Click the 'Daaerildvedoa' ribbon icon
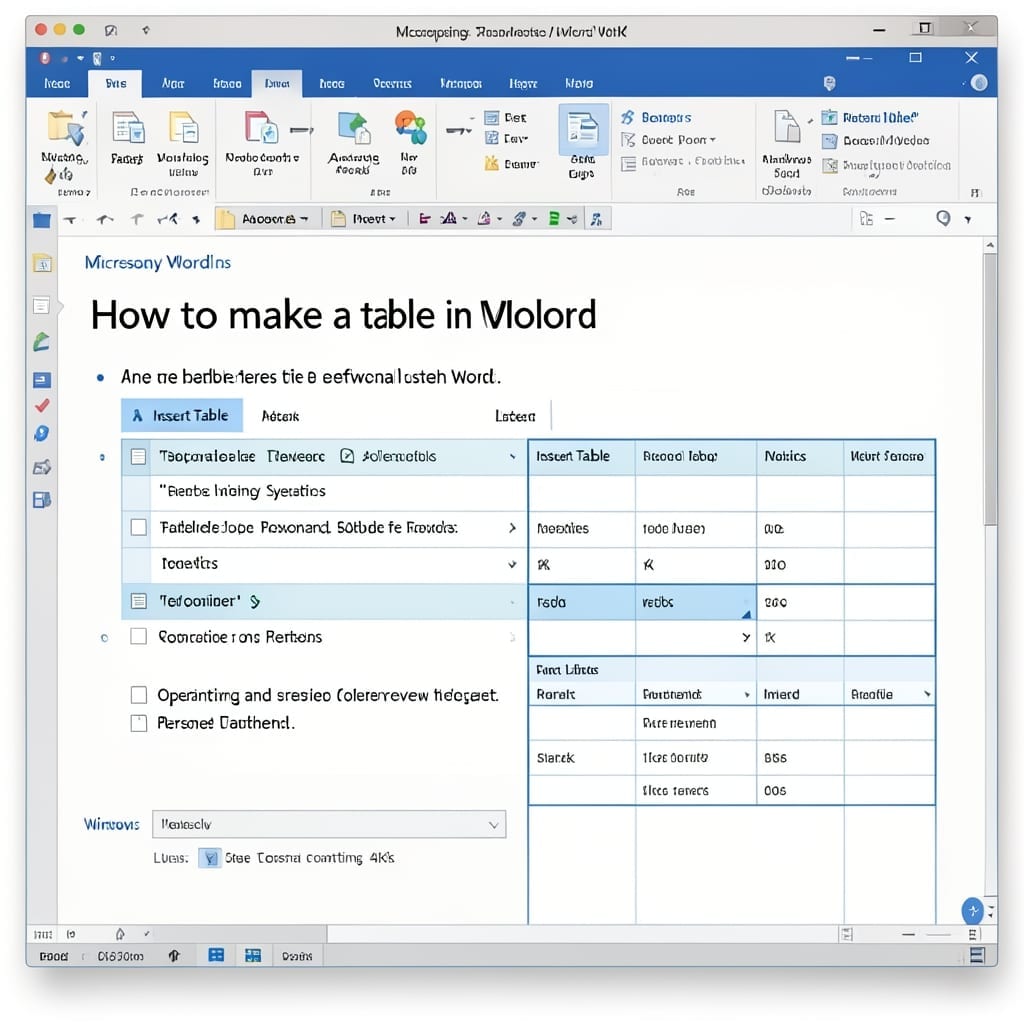Screen dimensions: 1024x1024 pos(829,141)
